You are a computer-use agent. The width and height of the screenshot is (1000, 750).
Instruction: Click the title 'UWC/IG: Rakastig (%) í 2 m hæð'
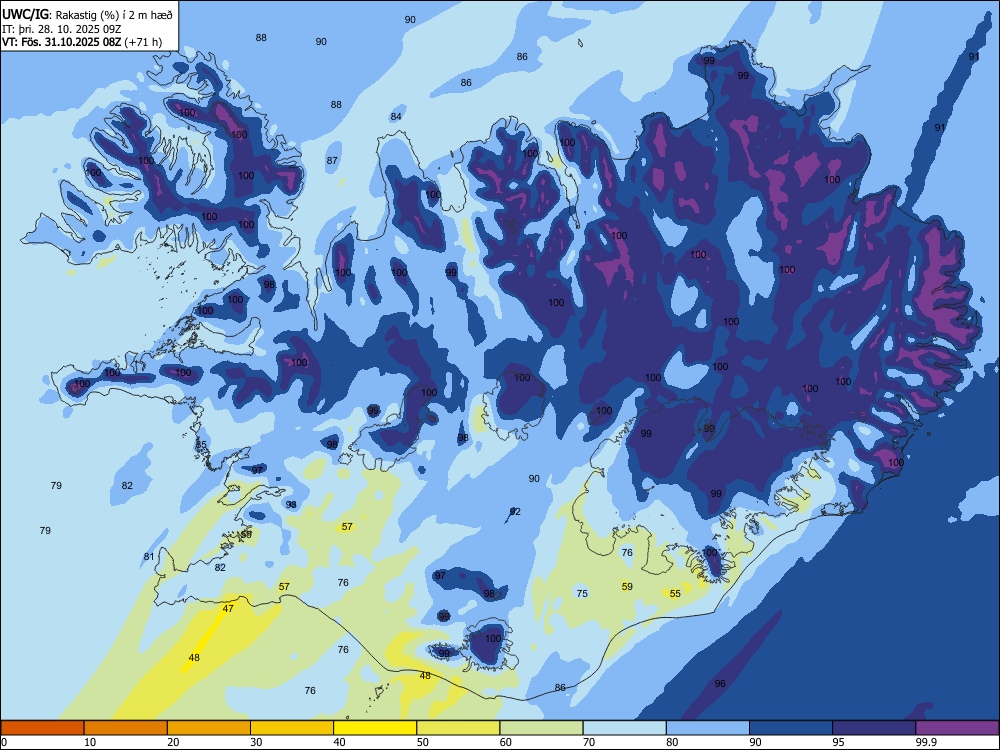pos(87,14)
